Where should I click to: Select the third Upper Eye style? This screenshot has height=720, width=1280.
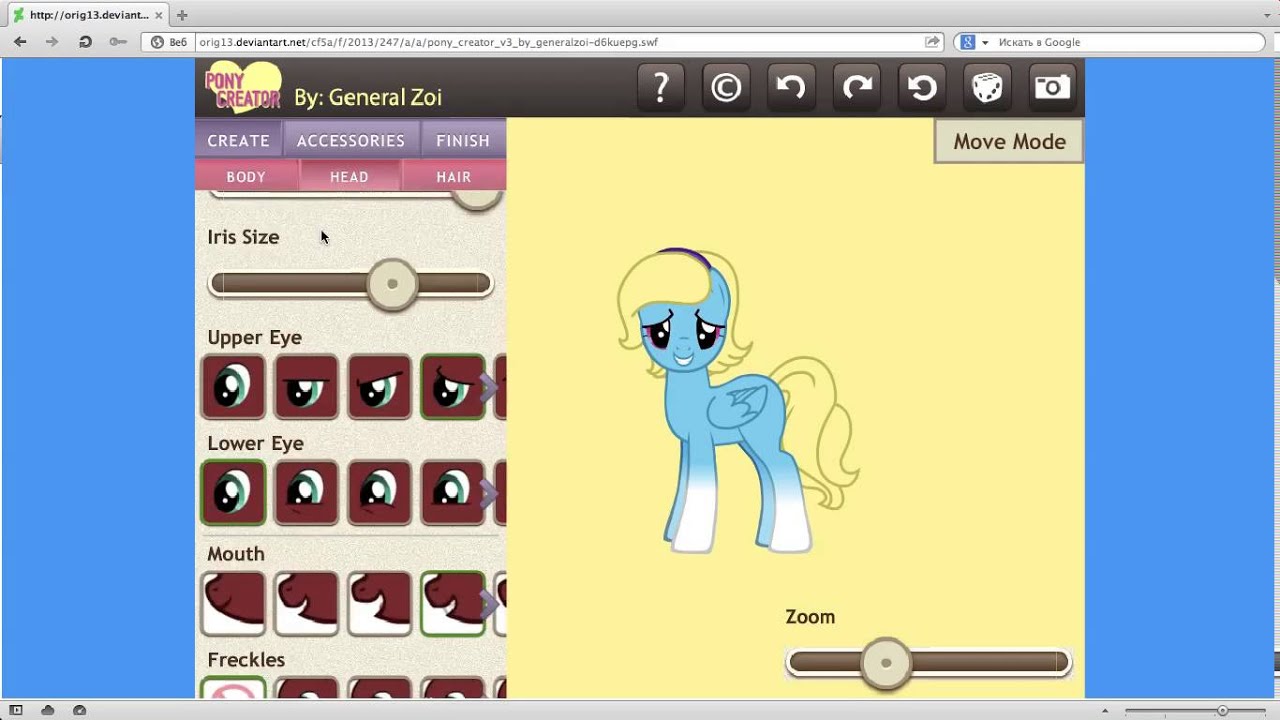(x=379, y=387)
